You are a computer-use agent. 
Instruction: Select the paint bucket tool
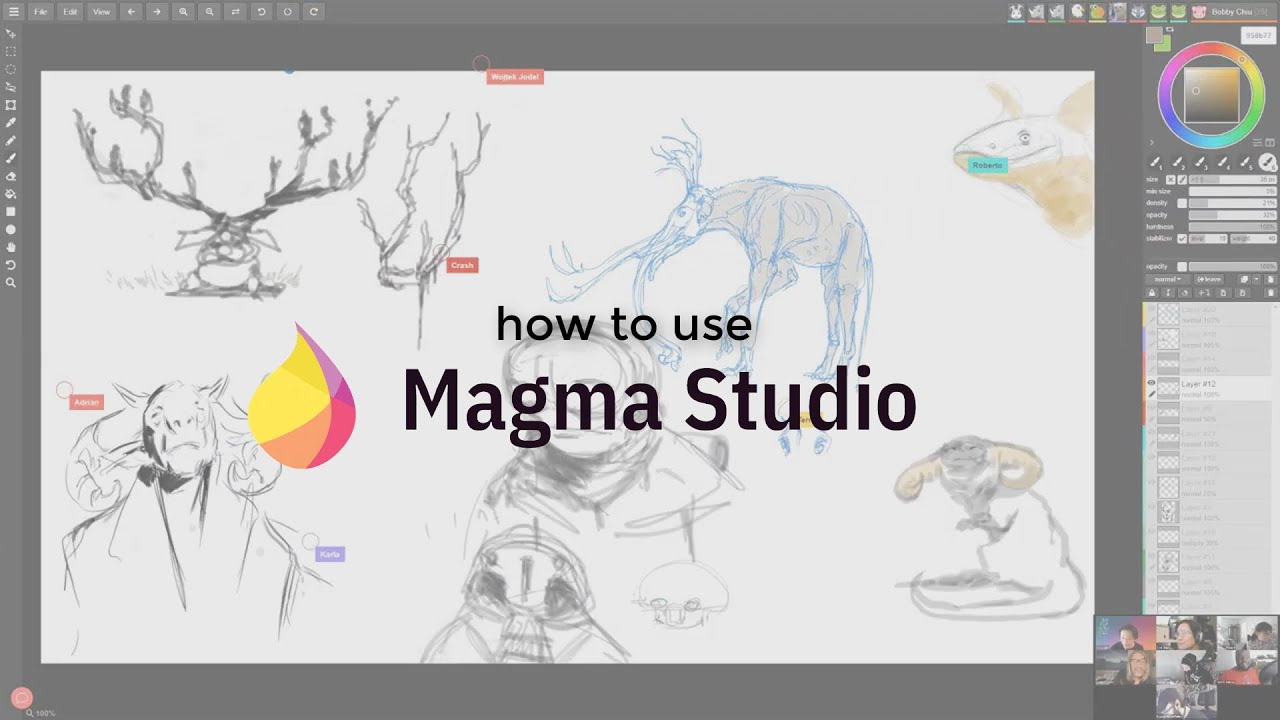pyautogui.click(x=11, y=194)
